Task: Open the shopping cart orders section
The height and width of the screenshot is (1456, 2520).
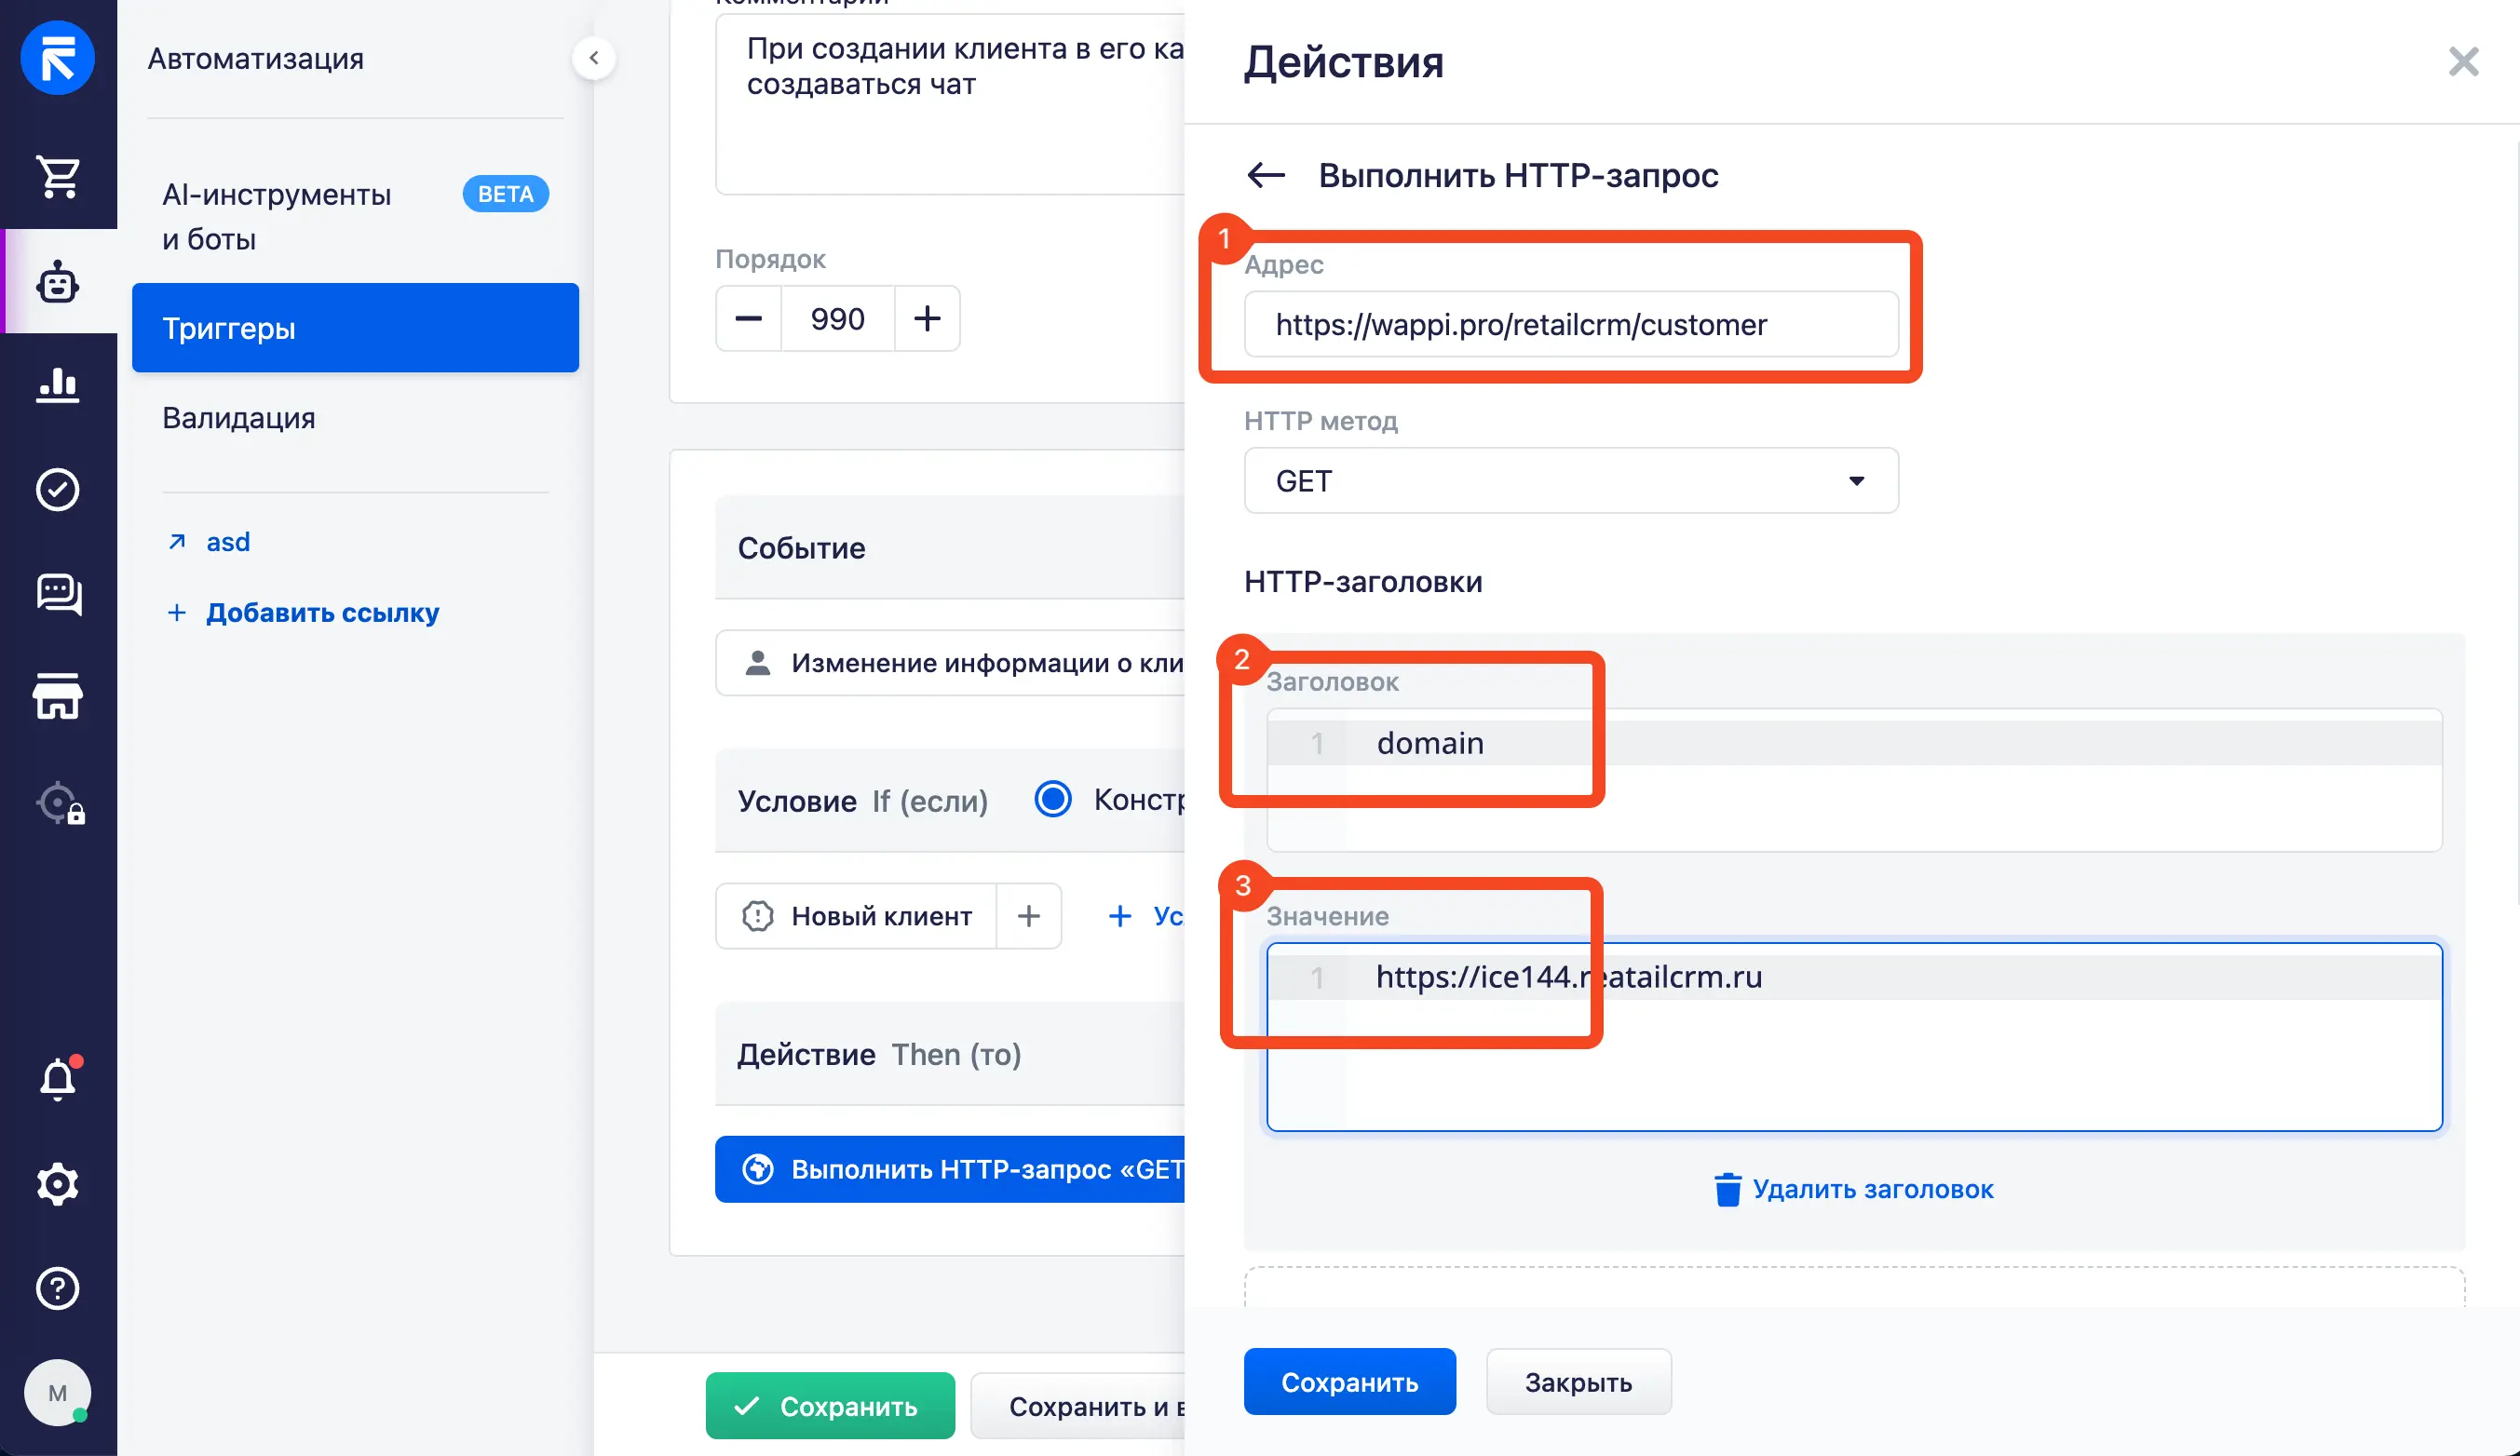Action: tap(58, 176)
